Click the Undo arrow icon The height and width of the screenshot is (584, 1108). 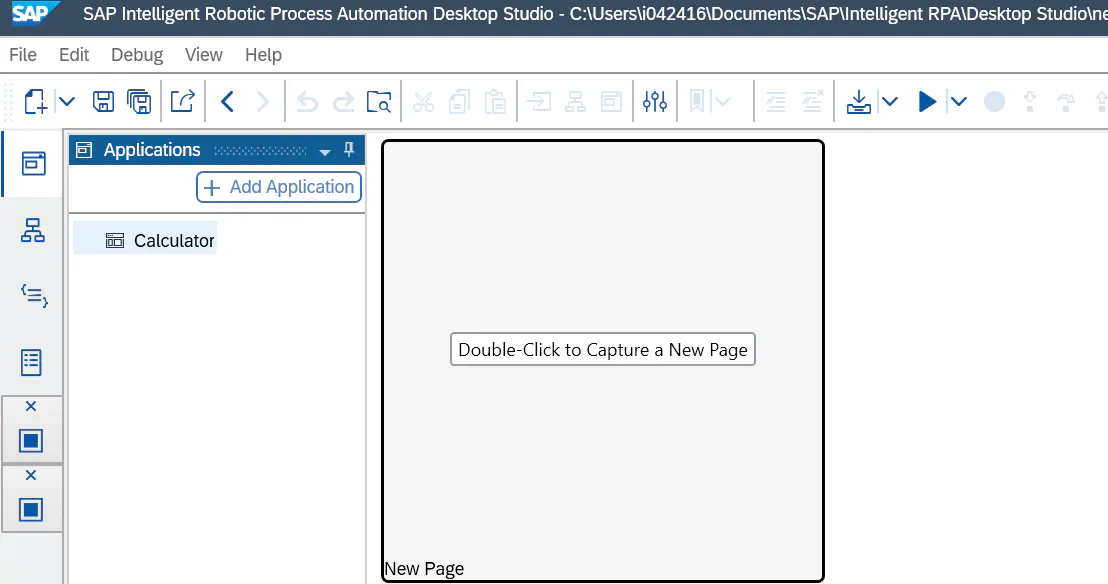click(x=307, y=102)
